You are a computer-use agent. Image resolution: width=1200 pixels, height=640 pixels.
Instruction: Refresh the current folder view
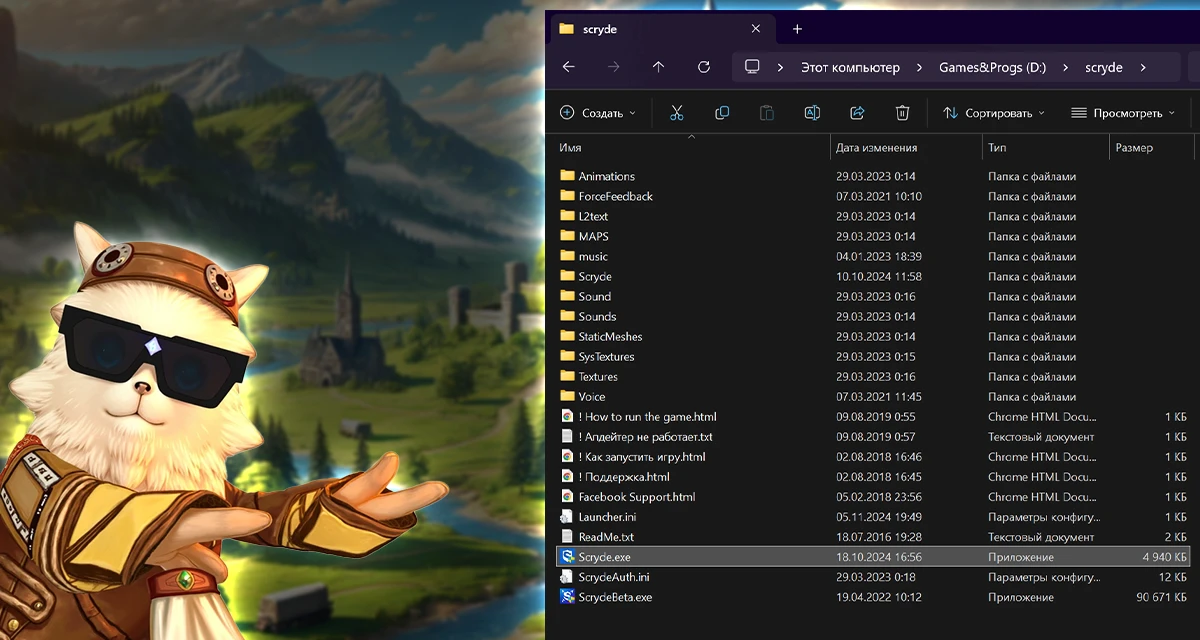[704, 67]
